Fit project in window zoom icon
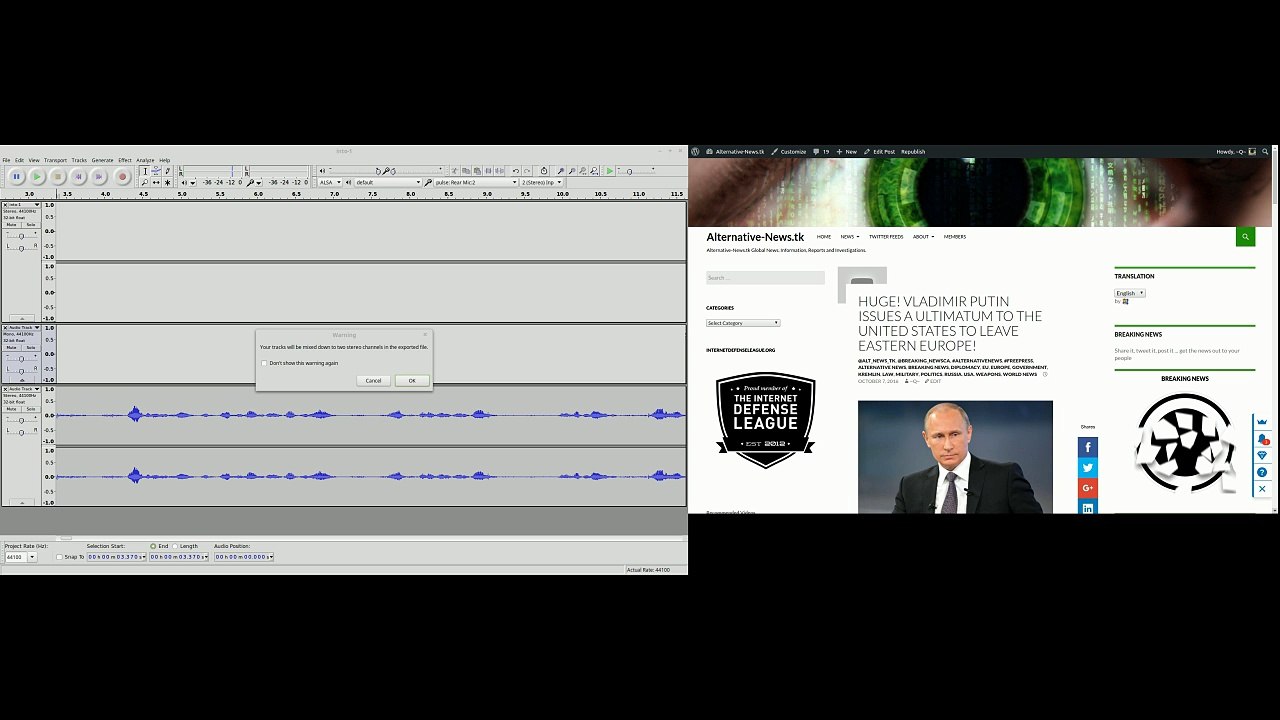1280x720 pixels. click(x=593, y=171)
